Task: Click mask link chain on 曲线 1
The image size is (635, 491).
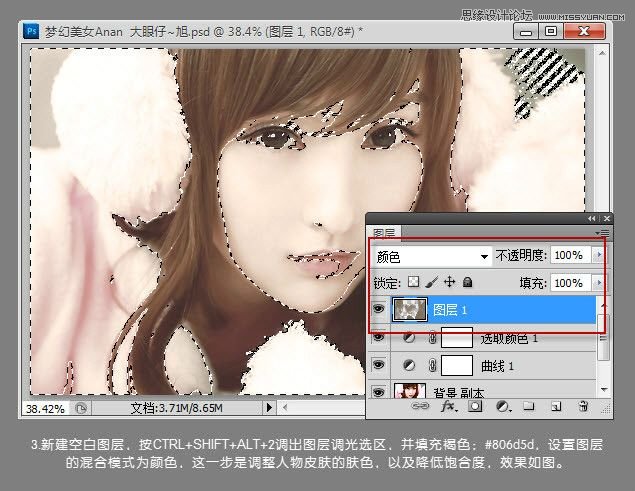Action: point(432,365)
